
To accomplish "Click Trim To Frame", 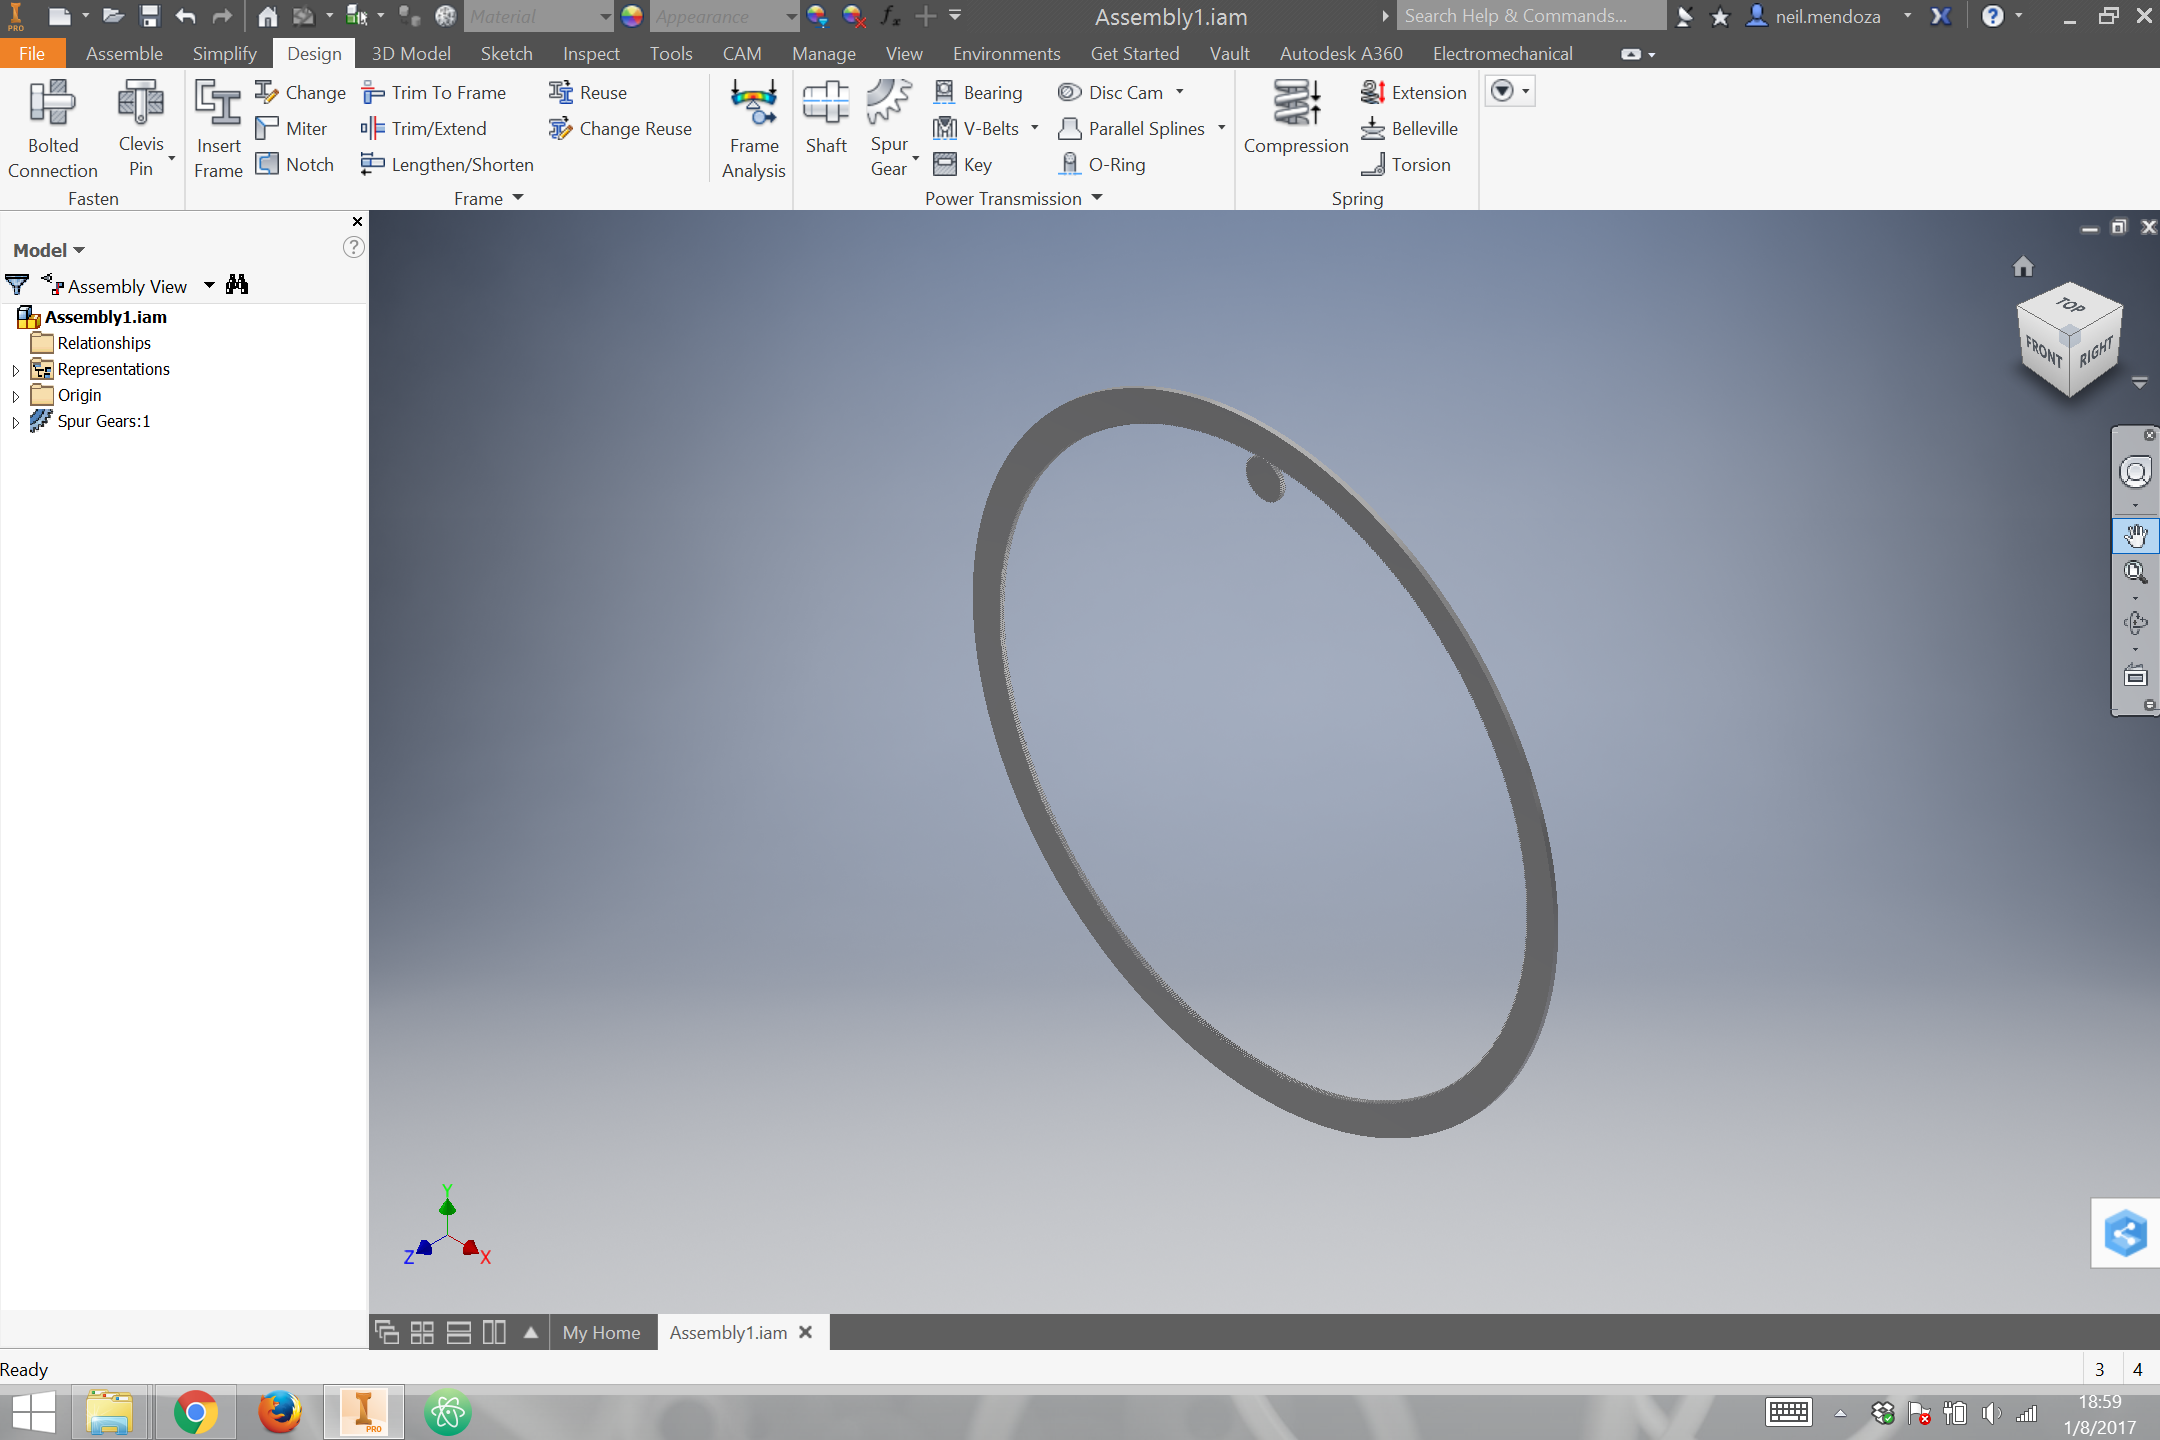I will point(434,92).
